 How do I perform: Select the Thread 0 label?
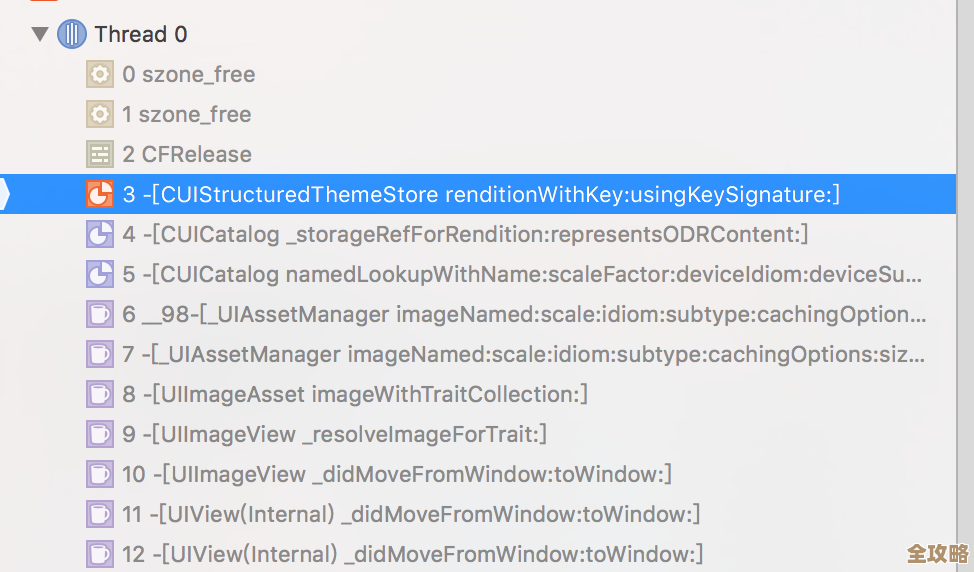141,34
